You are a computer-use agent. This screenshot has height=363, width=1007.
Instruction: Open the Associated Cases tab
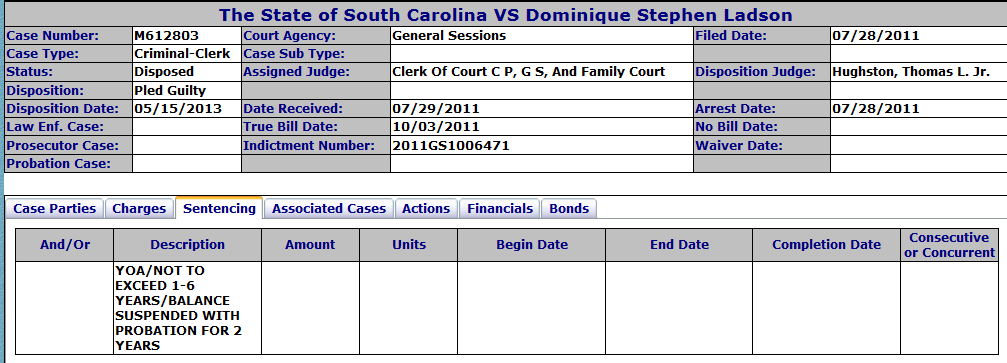coord(329,208)
